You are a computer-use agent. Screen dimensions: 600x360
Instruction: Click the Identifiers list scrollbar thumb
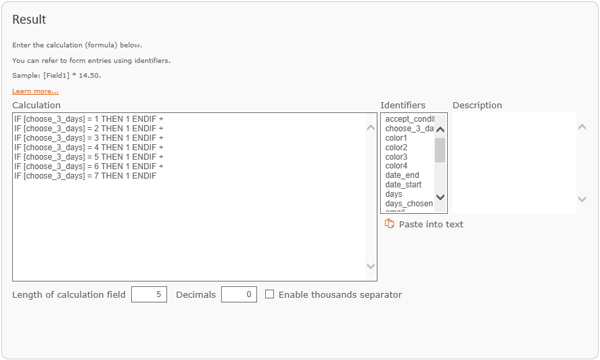pos(440,150)
